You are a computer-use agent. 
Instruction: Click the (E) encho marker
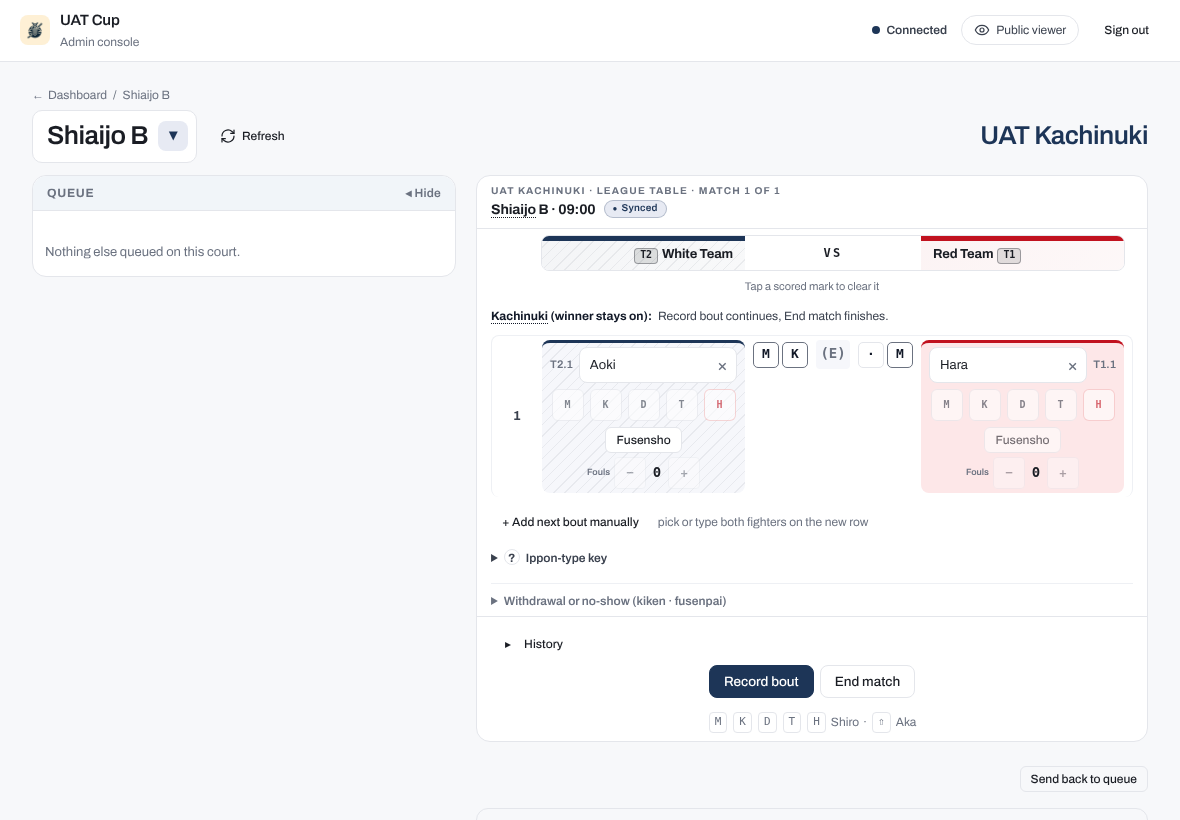(833, 354)
